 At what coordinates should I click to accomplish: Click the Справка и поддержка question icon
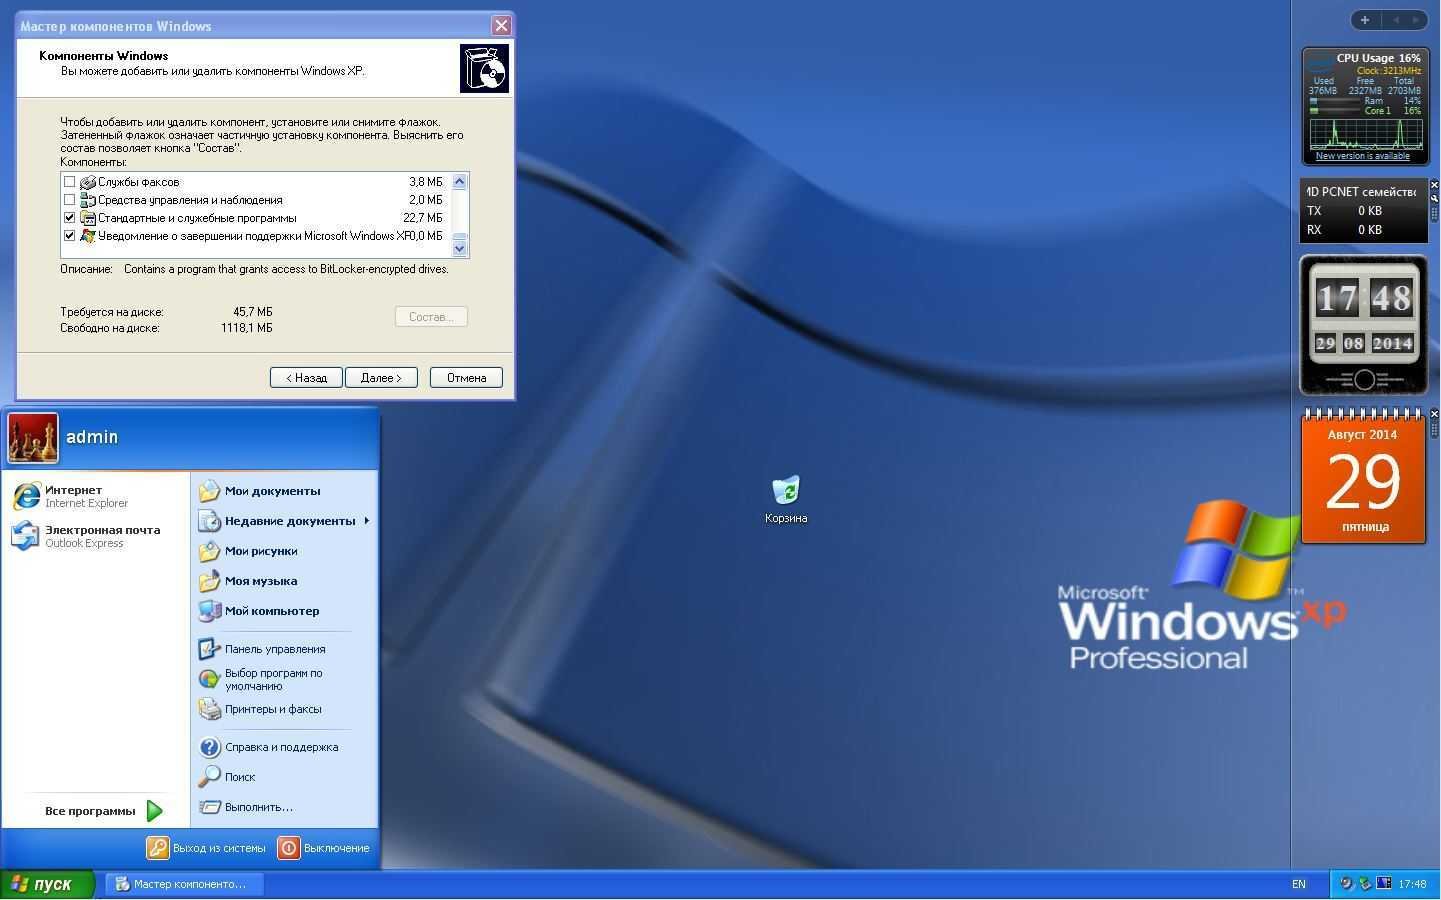pyautogui.click(x=209, y=747)
